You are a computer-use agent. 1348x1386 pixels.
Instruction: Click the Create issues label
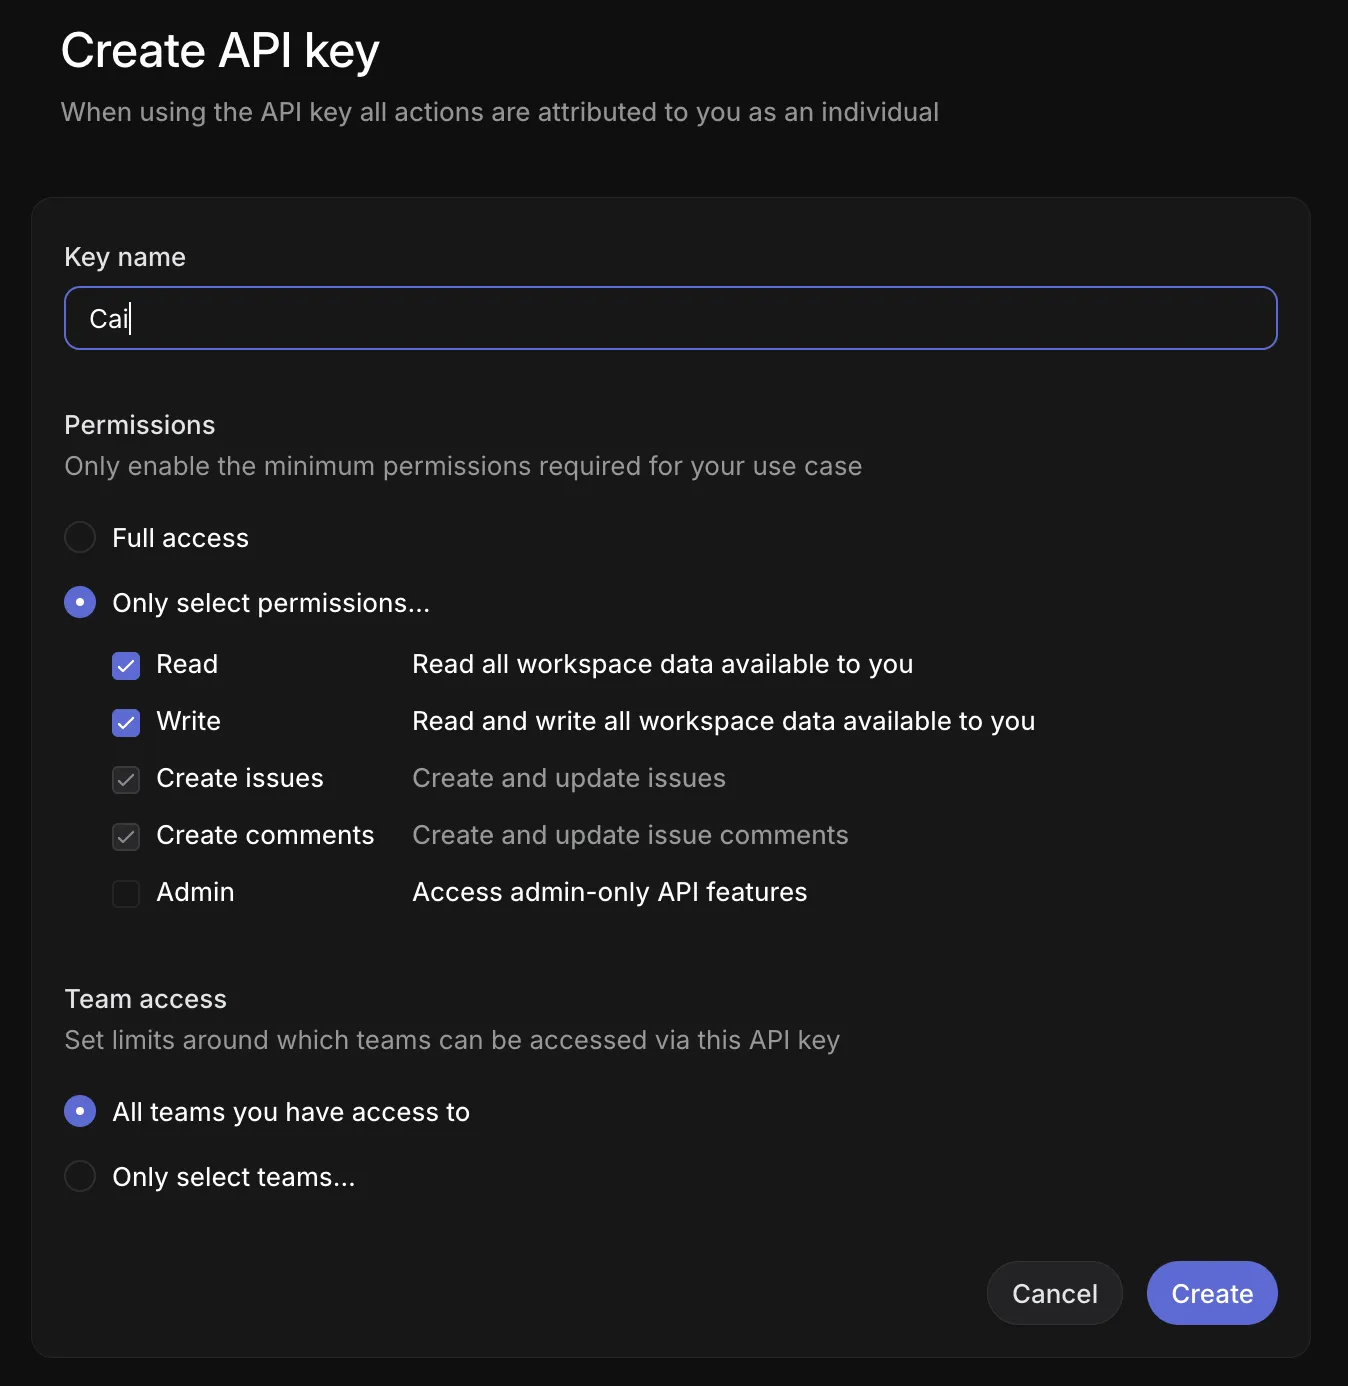(239, 778)
